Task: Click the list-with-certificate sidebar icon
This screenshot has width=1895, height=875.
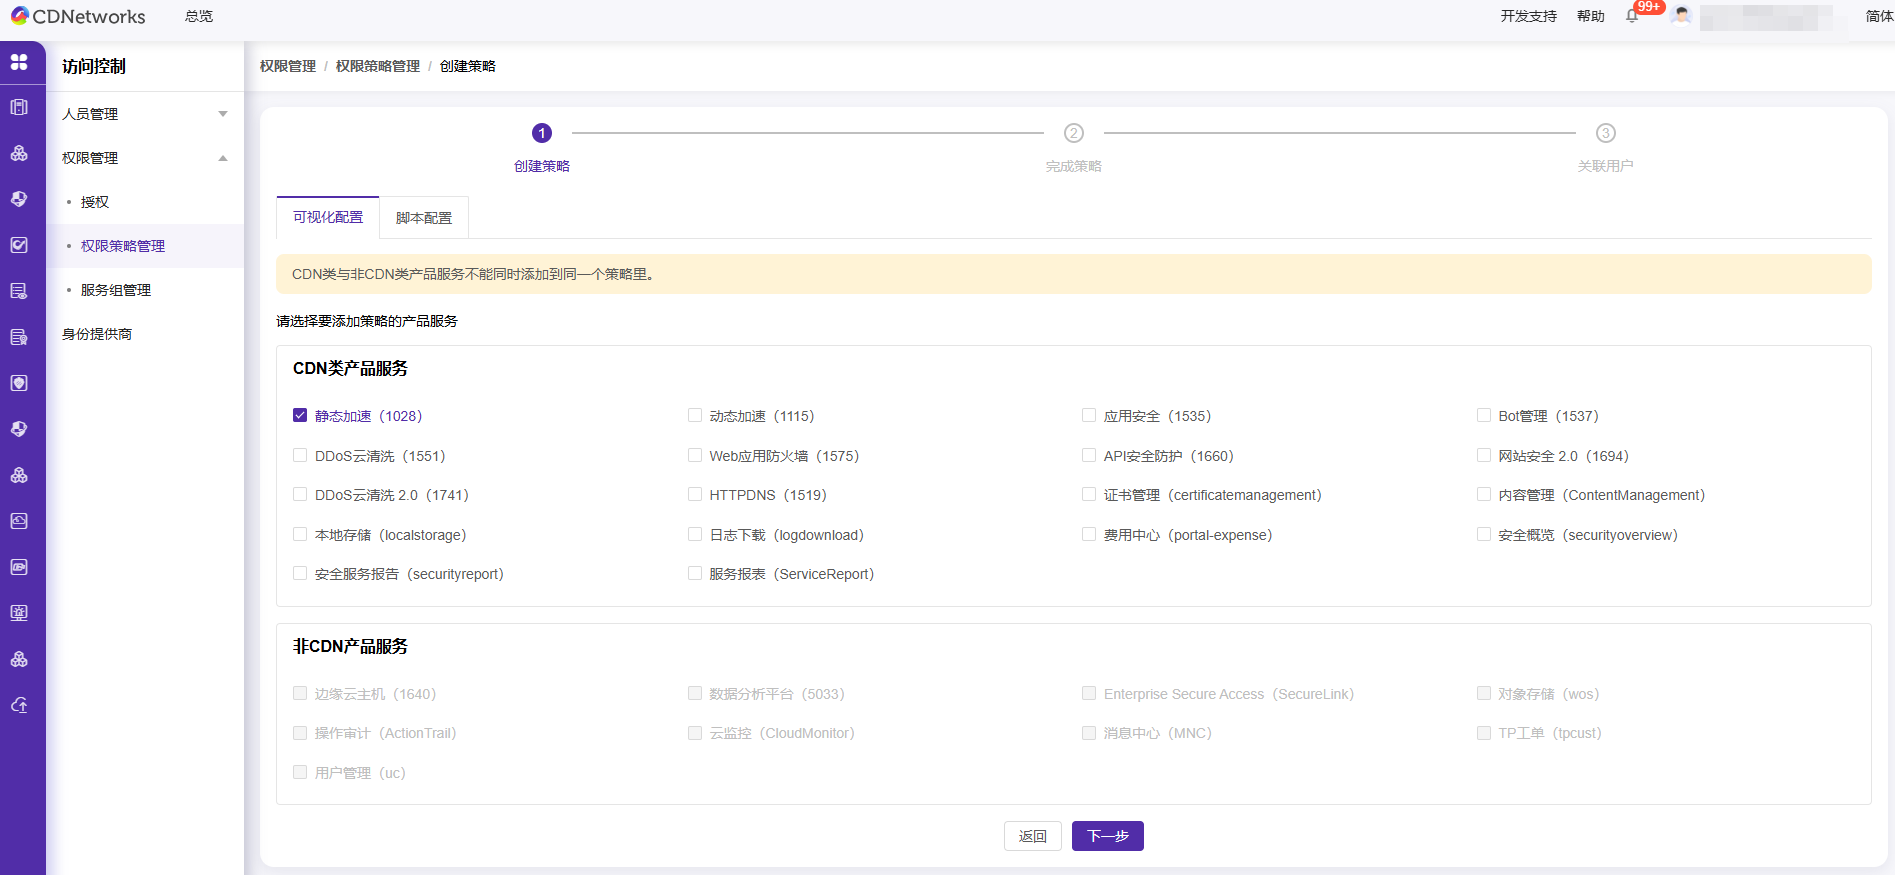Action: [19, 337]
